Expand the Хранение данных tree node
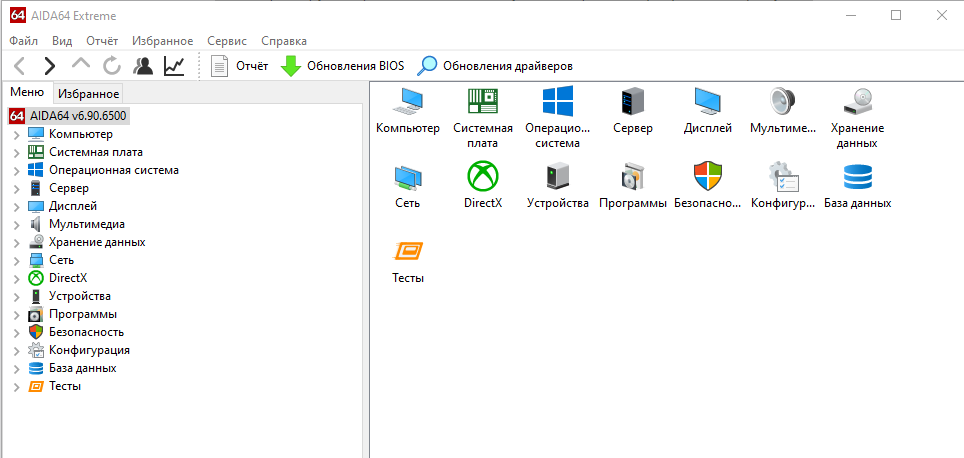The height and width of the screenshot is (458, 964). point(17,242)
